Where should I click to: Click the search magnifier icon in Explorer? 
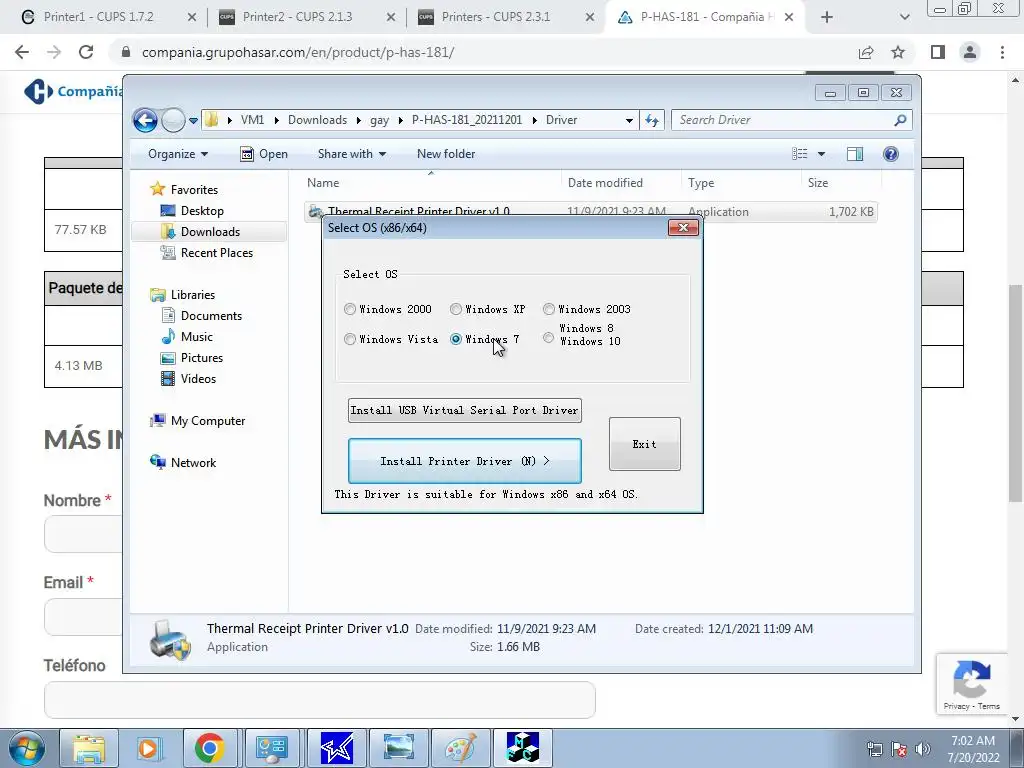pos(900,120)
